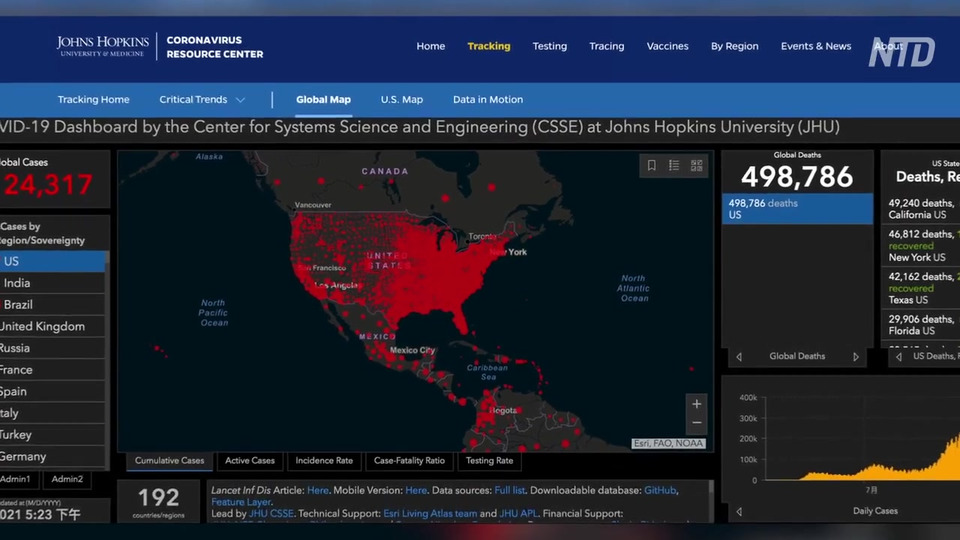Viewport: 960px width, 540px height.
Task: Select the Active Cases map tab
Action: 250,461
